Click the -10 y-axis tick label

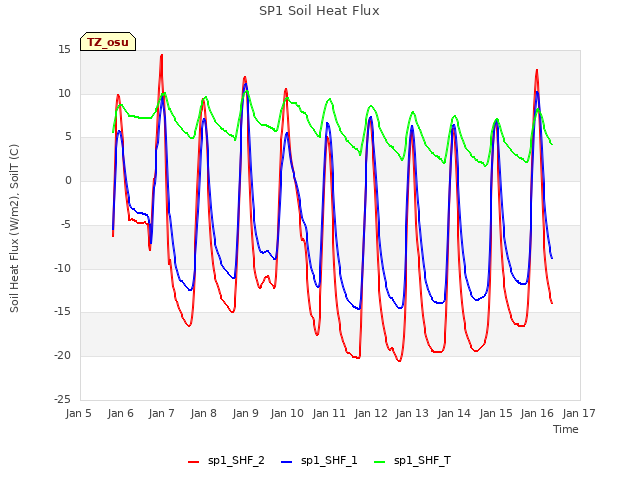(x=62, y=268)
